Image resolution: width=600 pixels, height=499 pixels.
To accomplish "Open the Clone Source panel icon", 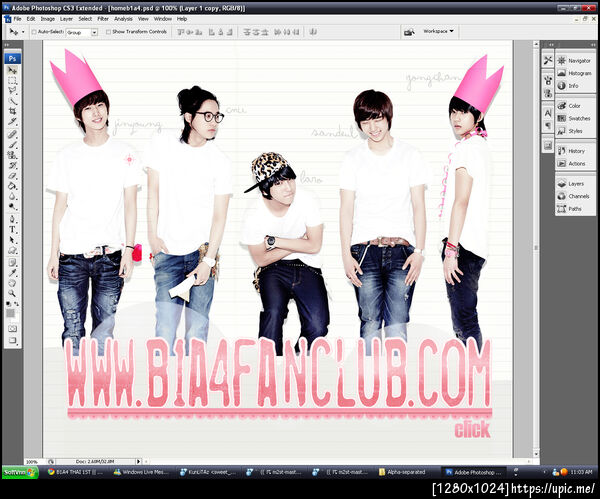I will 548,93.
